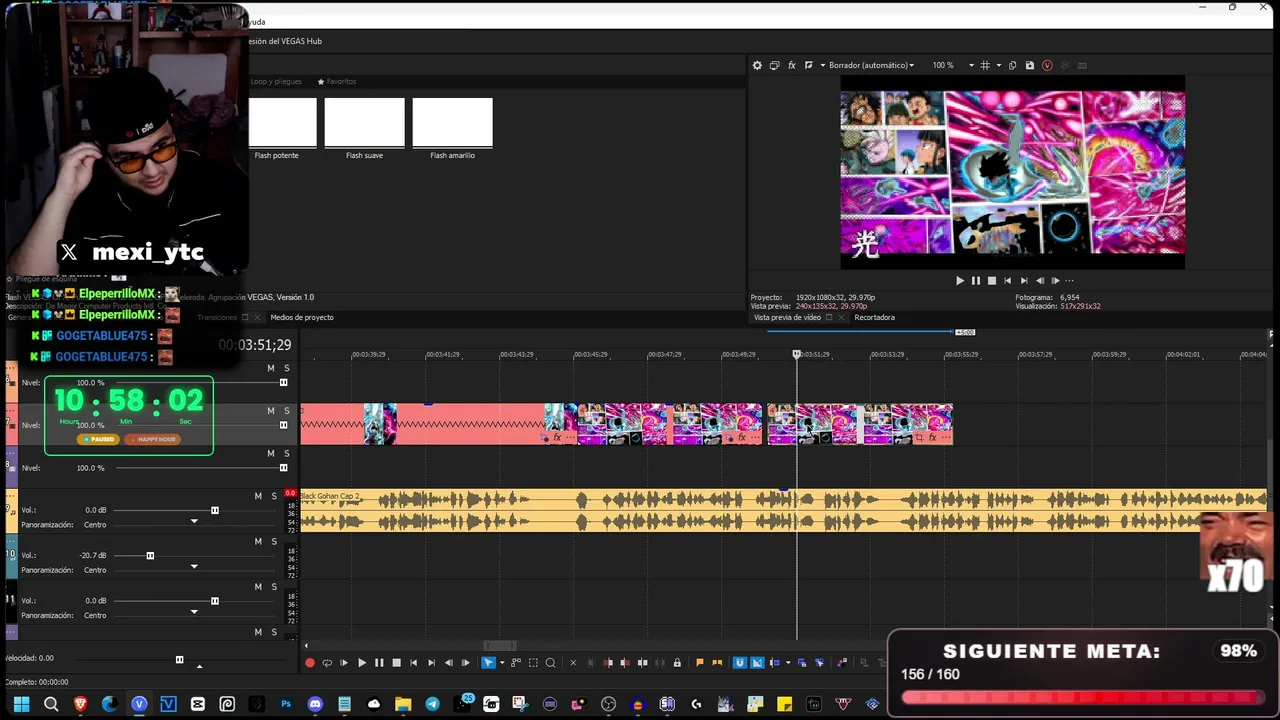Open edit tool dropdown arrow
The width and height of the screenshot is (1280, 720).
coord(500,662)
